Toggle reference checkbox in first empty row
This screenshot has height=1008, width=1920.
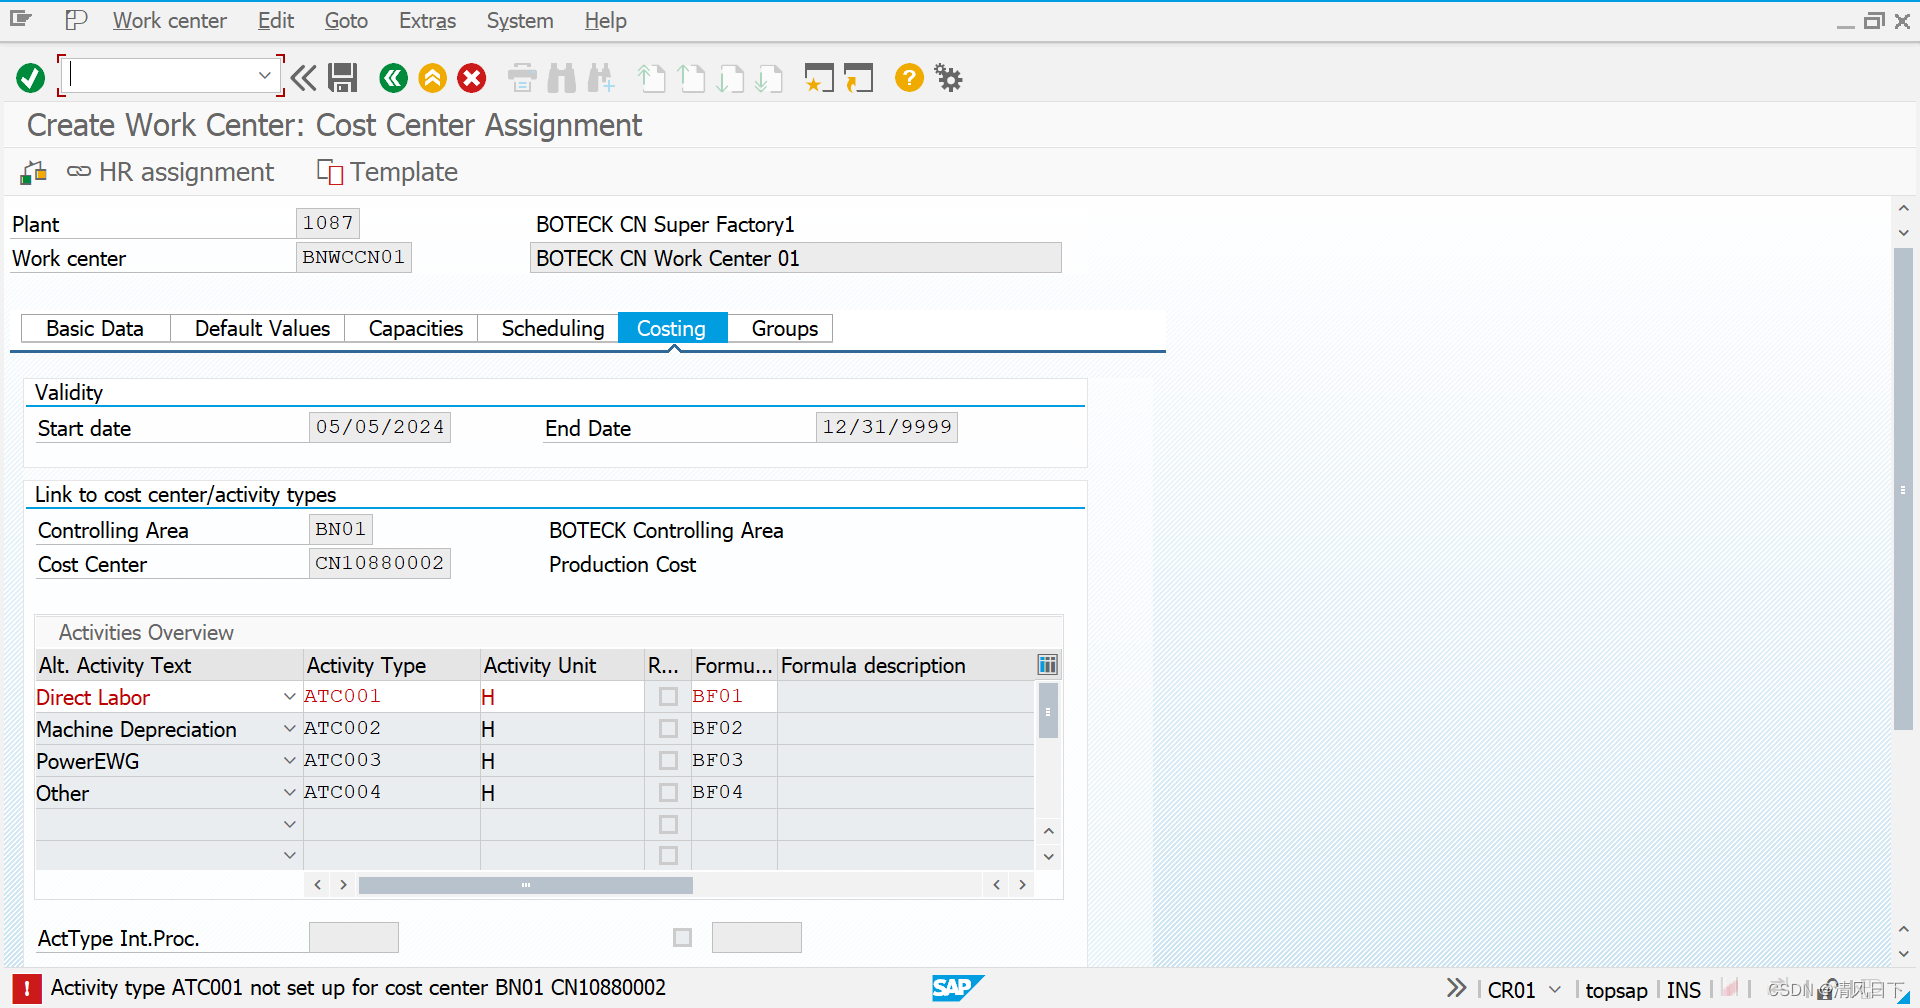pos(669,825)
